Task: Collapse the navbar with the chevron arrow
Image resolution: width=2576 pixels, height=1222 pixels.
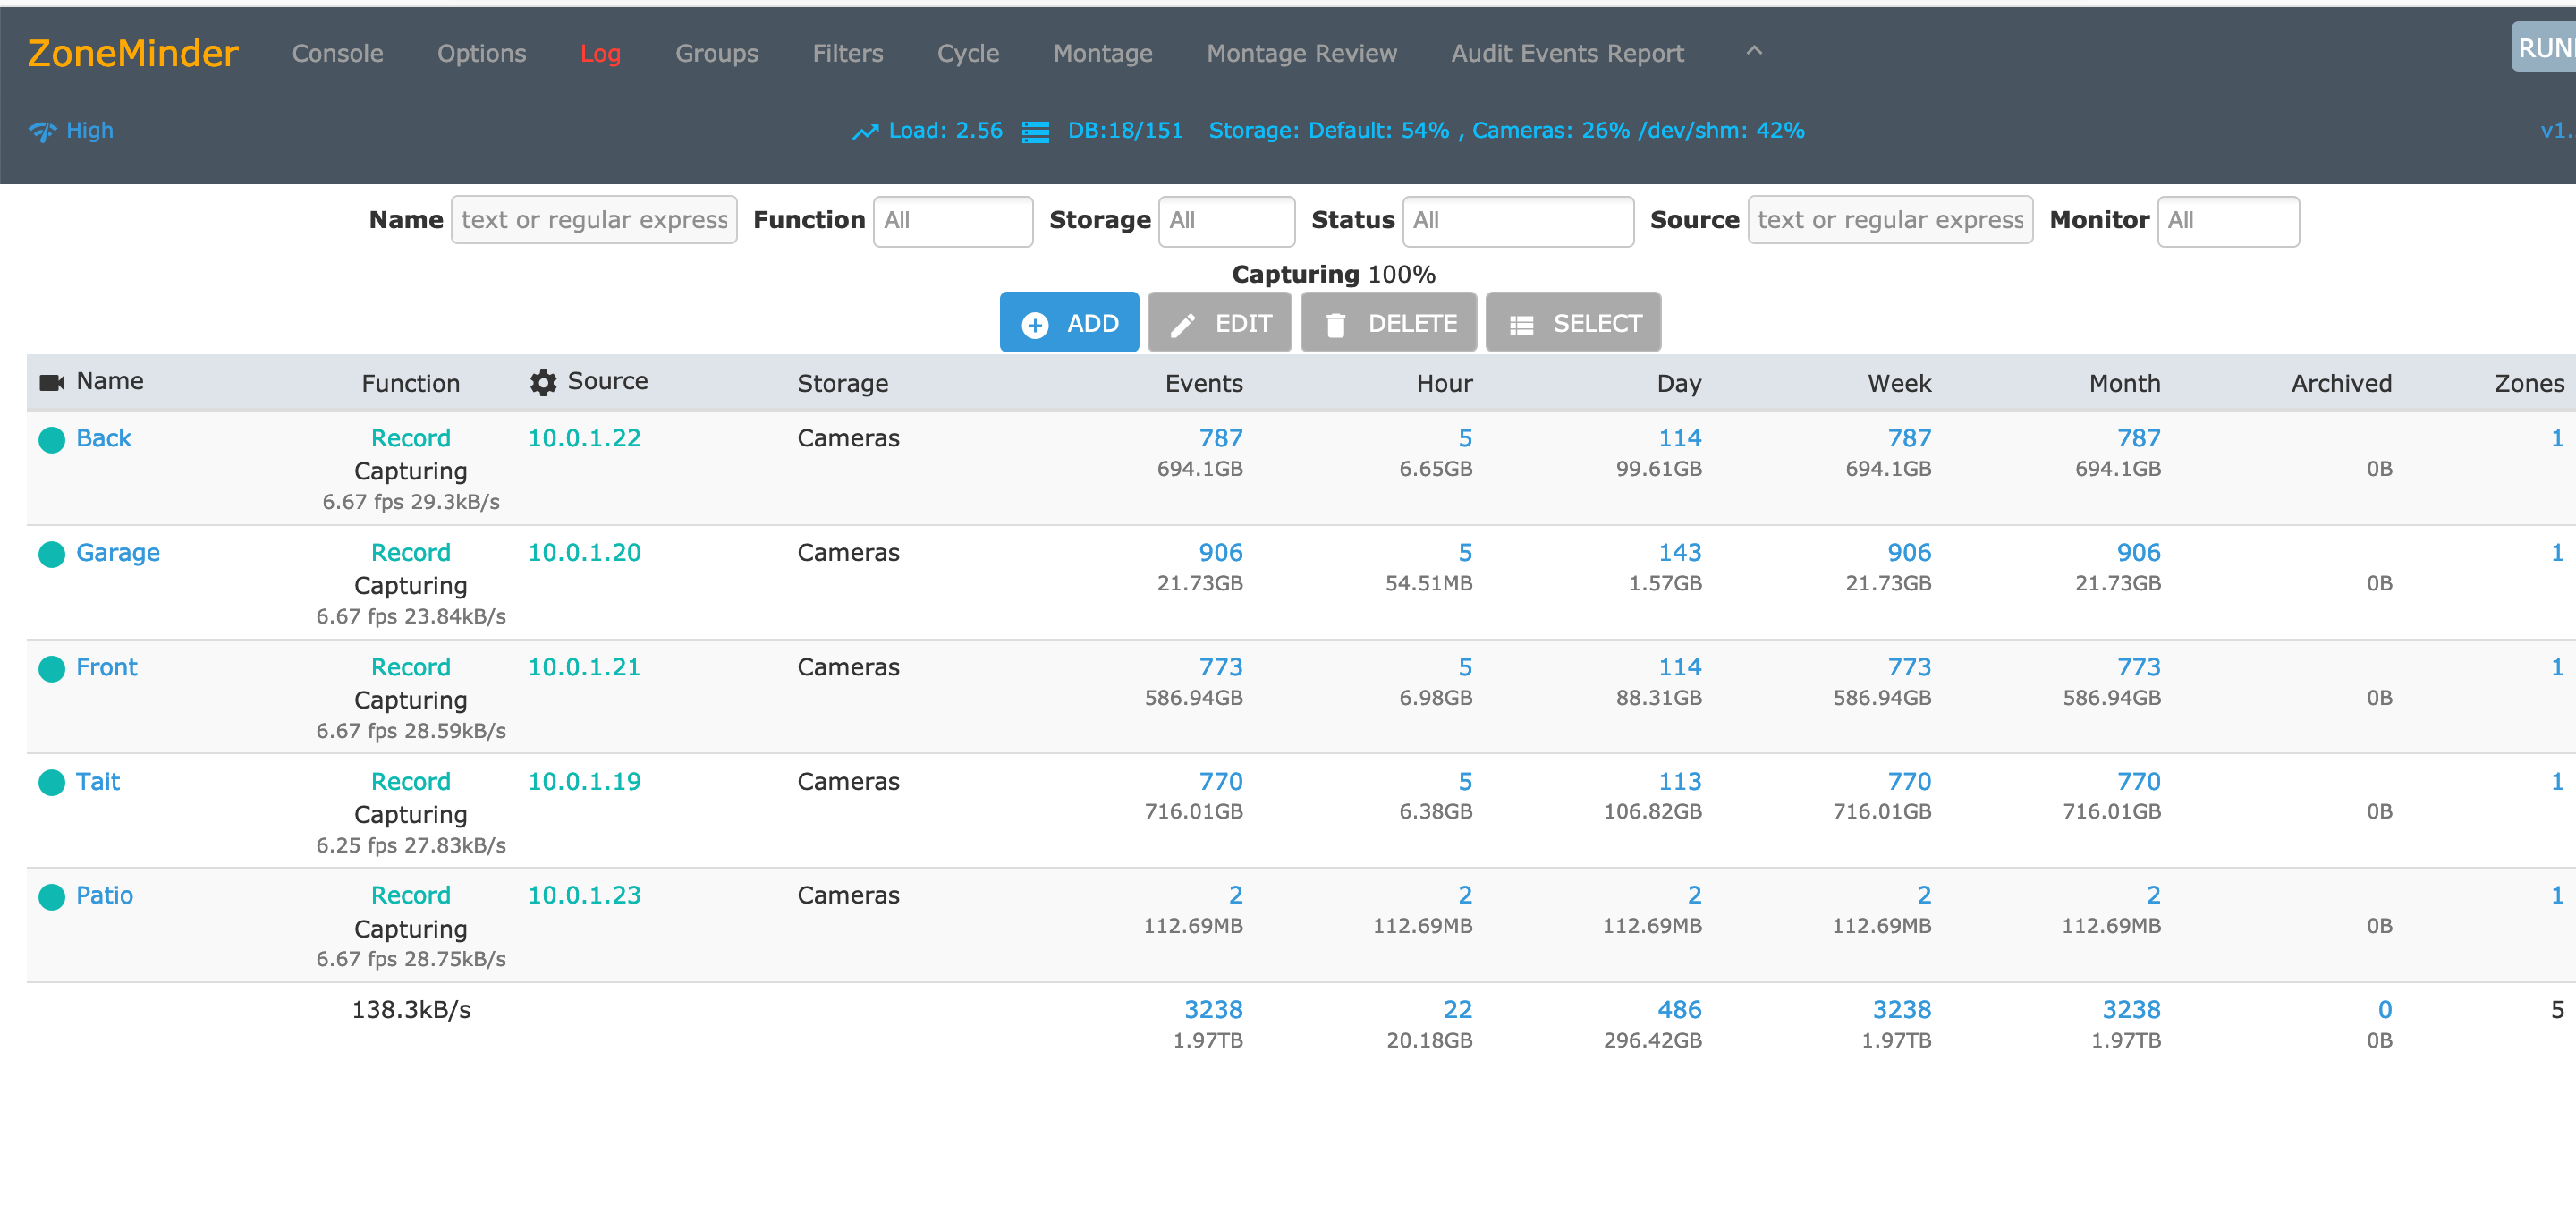Action: pyautogui.click(x=1753, y=51)
